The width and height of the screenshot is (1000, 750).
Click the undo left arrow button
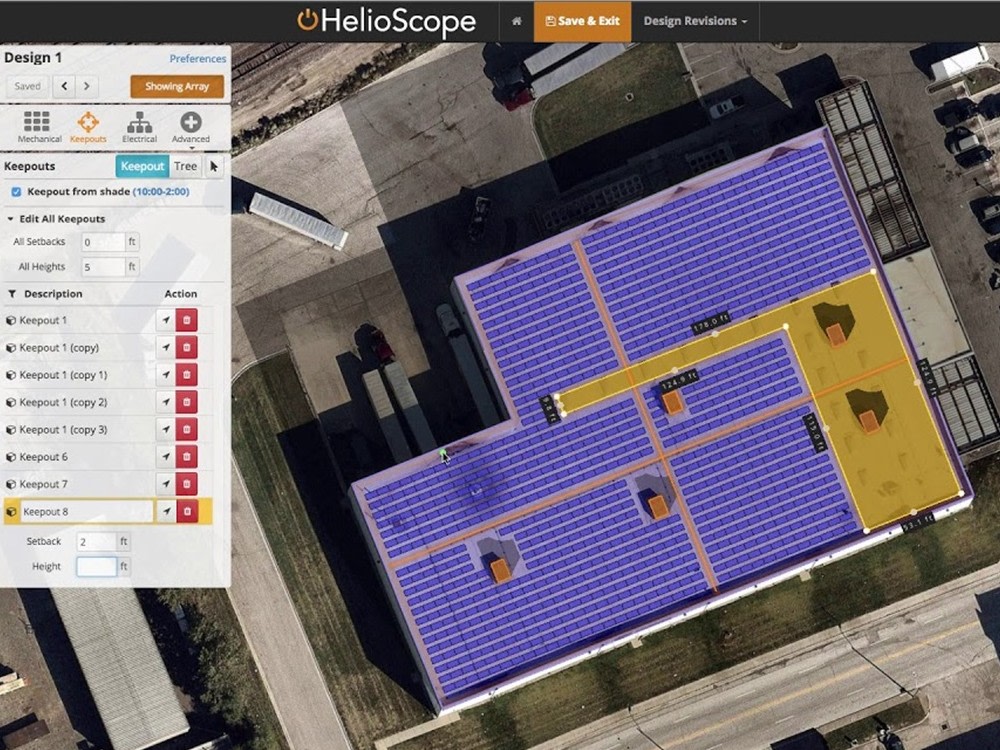(x=64, y=86)
